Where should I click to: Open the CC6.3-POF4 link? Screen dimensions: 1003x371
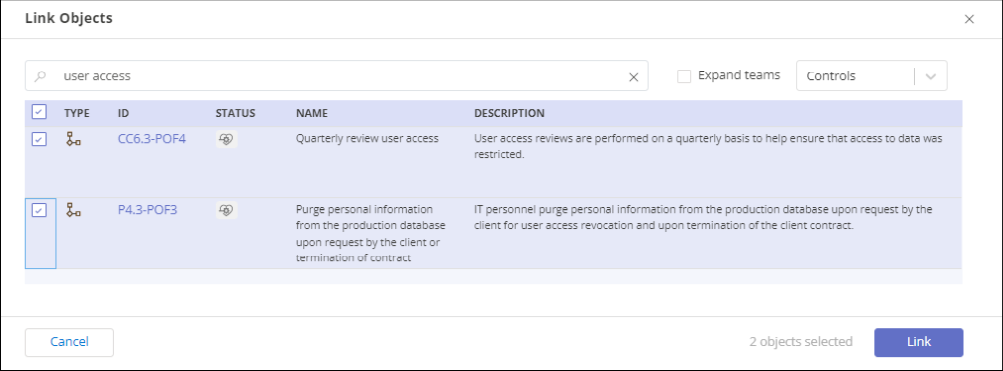[x=152, y=138]
